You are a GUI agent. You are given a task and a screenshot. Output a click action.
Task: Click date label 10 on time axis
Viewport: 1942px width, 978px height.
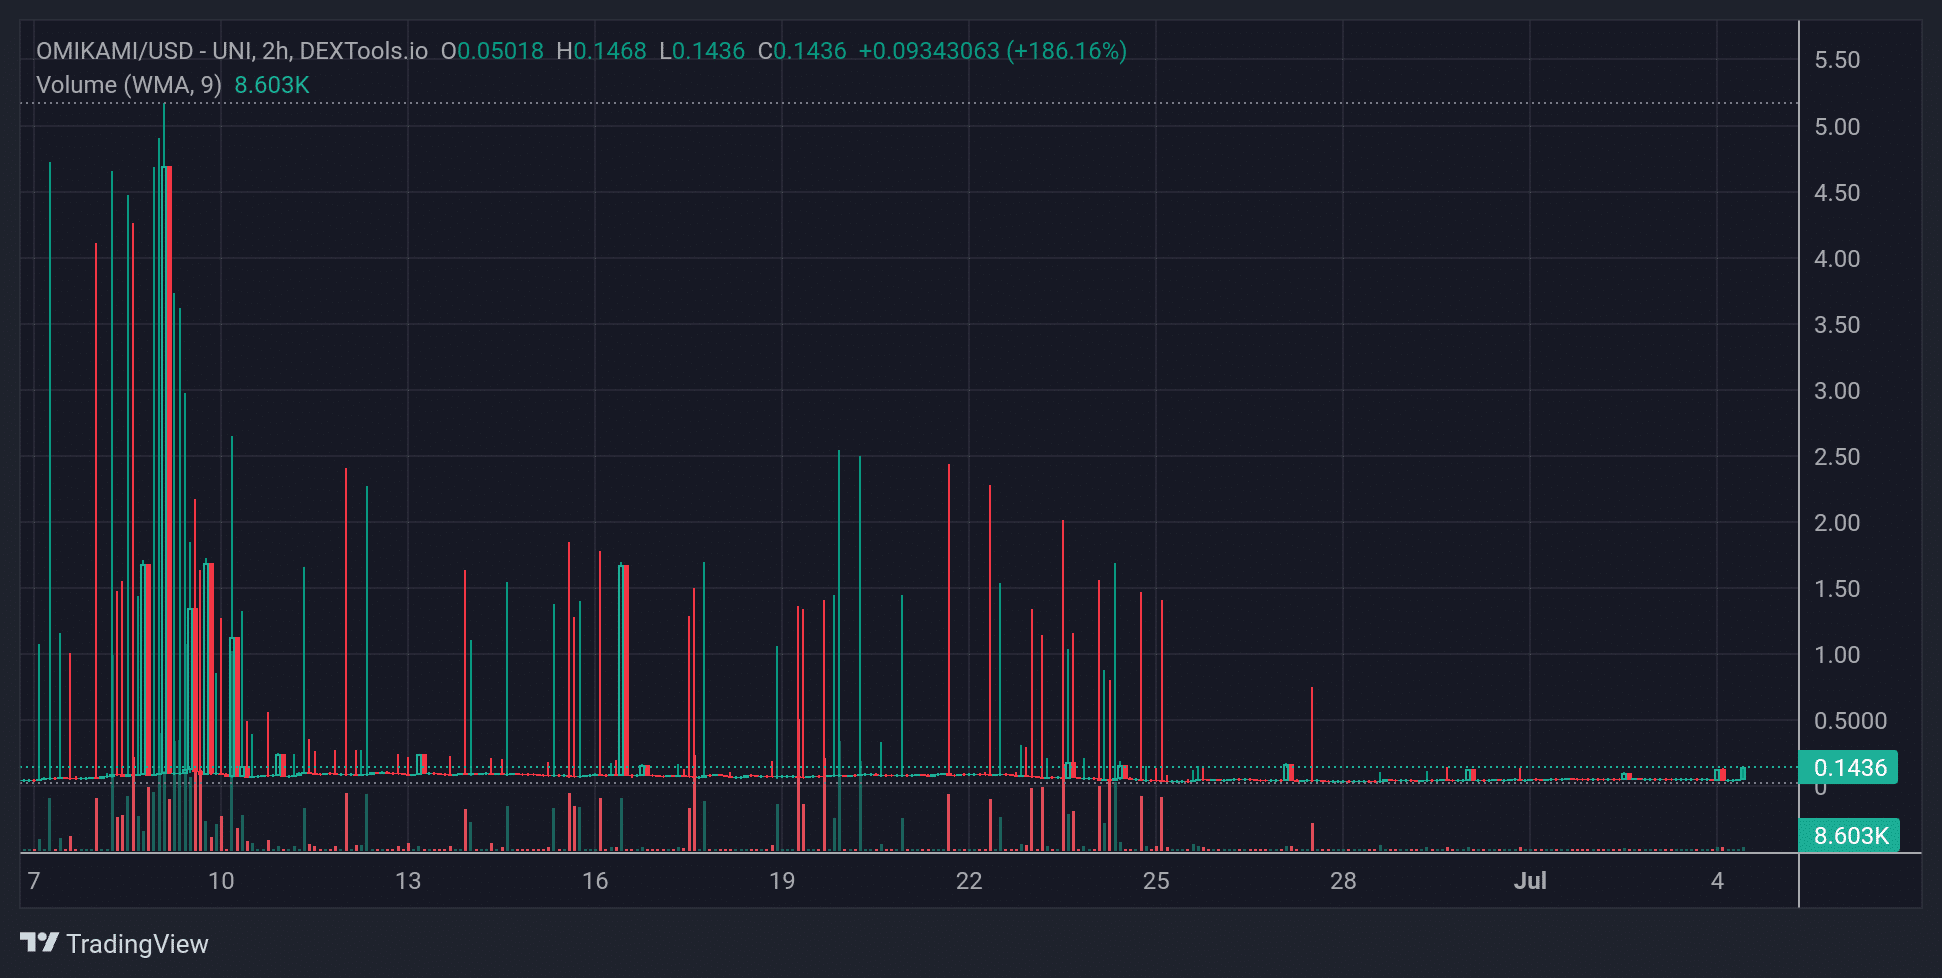coord(221,881)
